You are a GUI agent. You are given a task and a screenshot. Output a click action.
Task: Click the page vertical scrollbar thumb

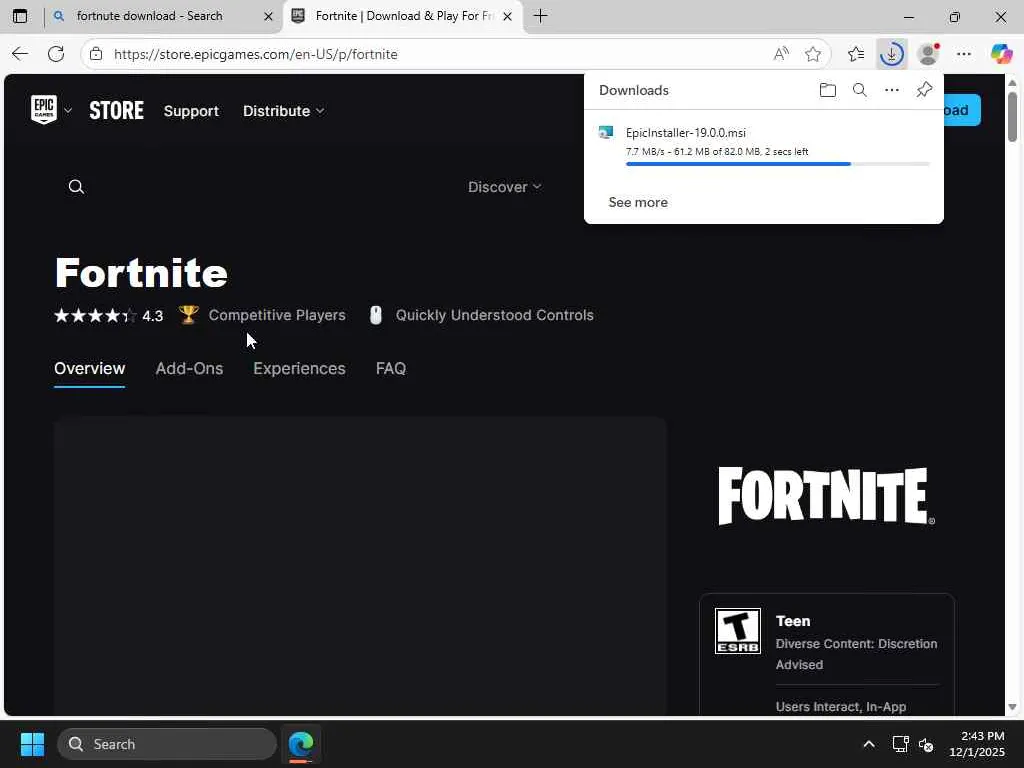[x=1012, y=117]
